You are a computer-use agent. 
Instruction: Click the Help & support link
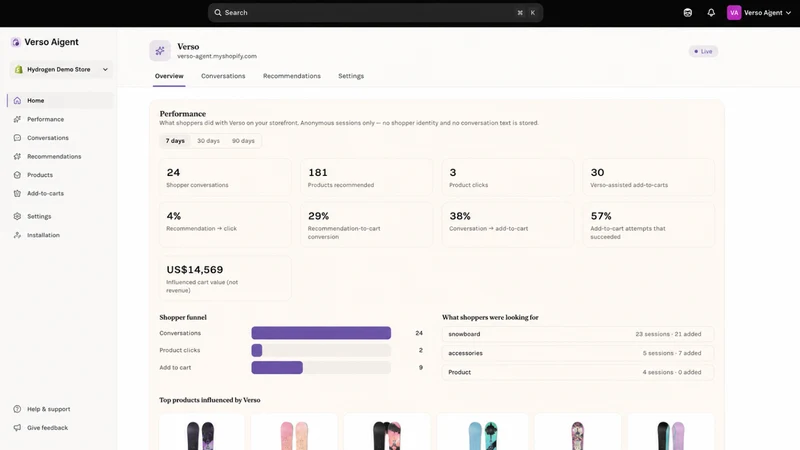[48, 409]
